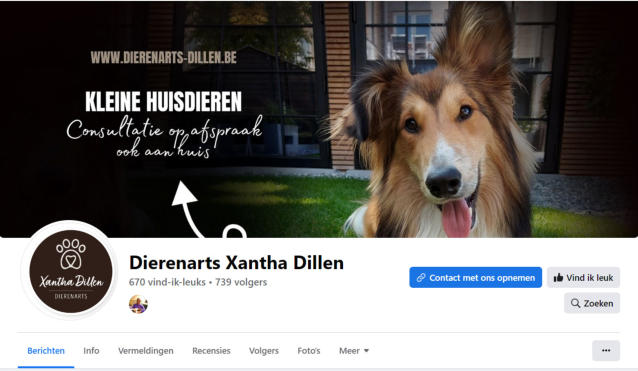This screenshot has width=638, height=371.
Task: Select the Vermeldingen tab
Action: [x=146, y=351]
